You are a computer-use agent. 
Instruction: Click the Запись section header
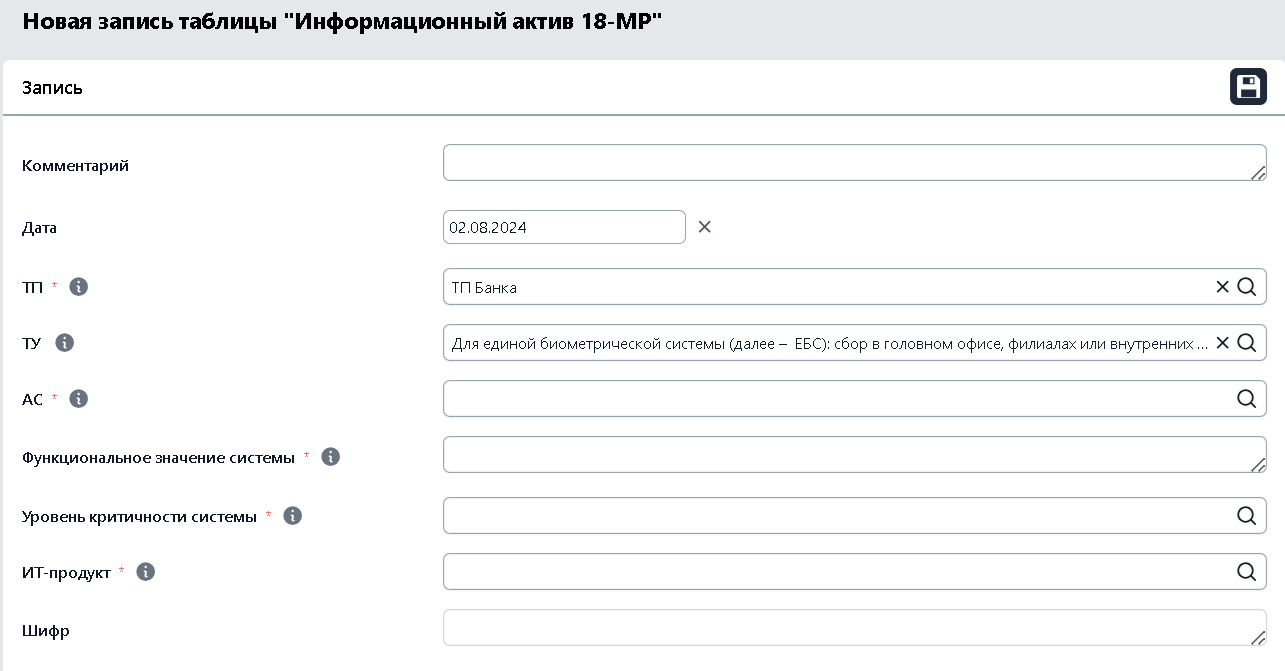pyautogui.click(x=52, y=88)
